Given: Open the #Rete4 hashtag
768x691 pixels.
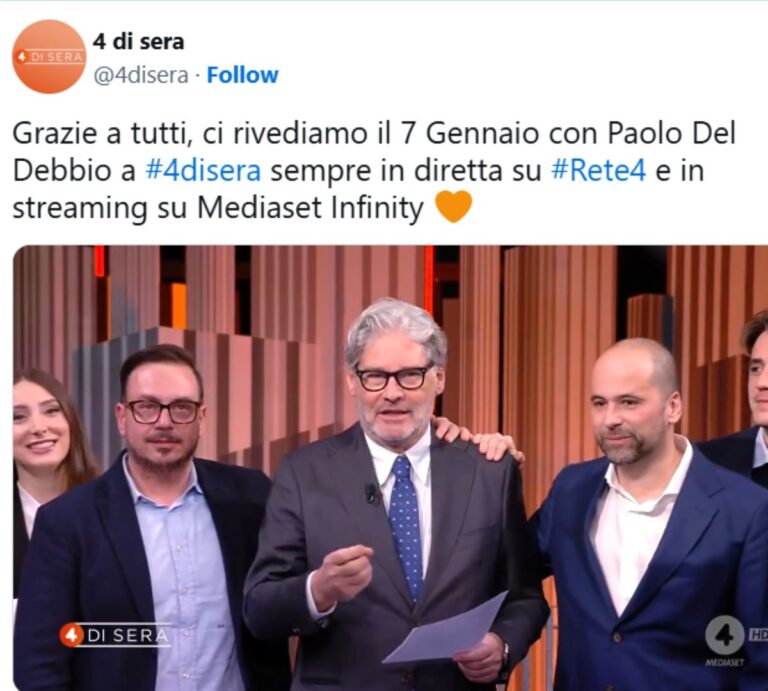Looking at the screenshot, I should 599,170.
